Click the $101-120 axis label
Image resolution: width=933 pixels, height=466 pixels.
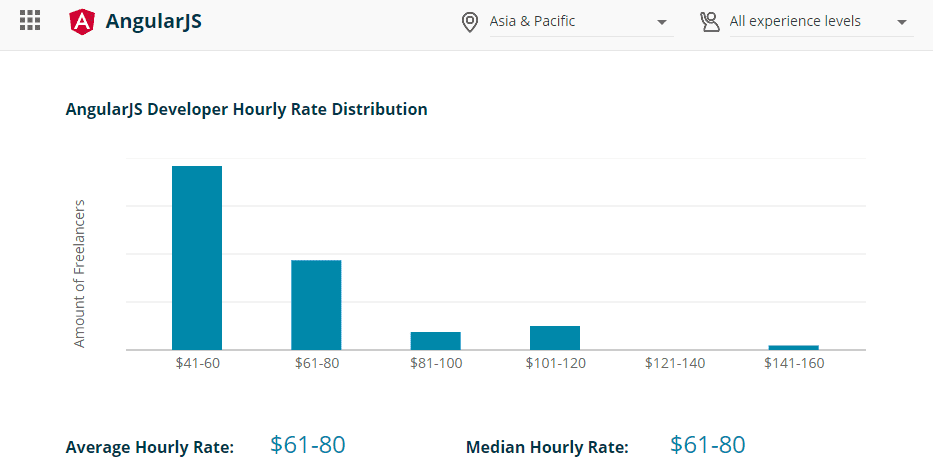[x=556, y=363]
